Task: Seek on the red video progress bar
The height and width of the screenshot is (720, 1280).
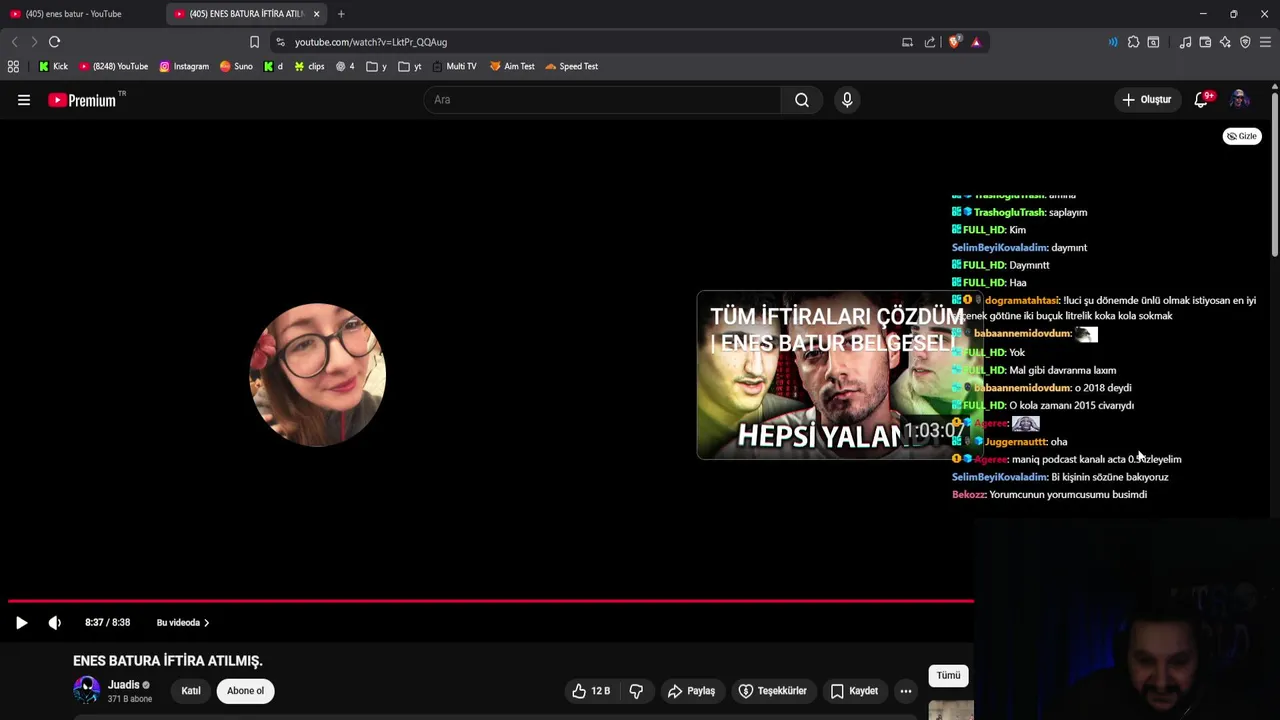Action: pos(490,601)
